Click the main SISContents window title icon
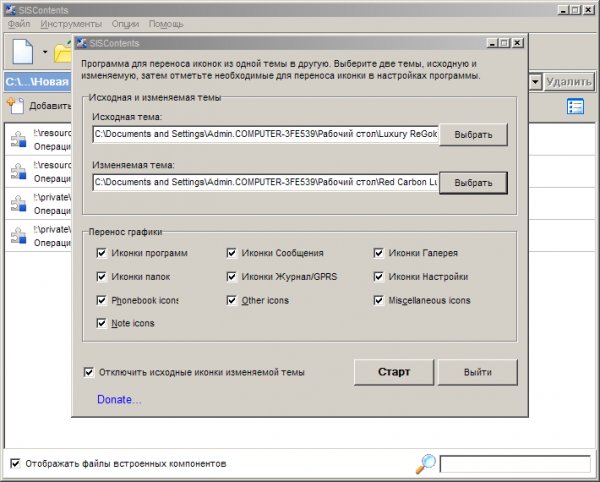This screenshot has width=600, height=482. (11, 10)
